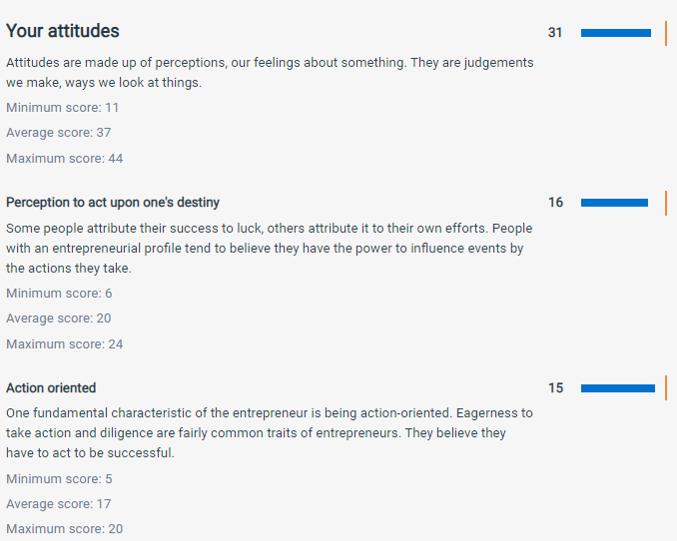677x541 pixels.
Task: Click the "Maximum score: 20" line
Action: (64, 529)
